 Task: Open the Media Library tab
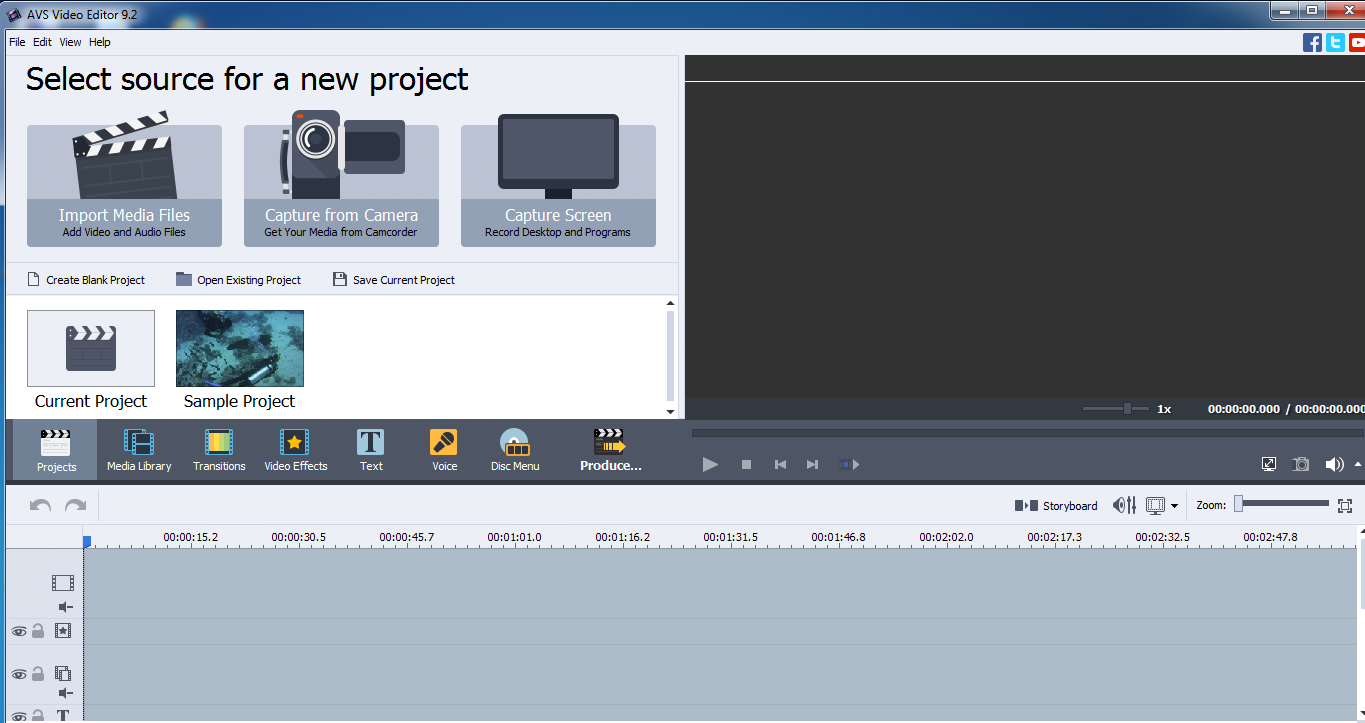click(x=139, y=450)
